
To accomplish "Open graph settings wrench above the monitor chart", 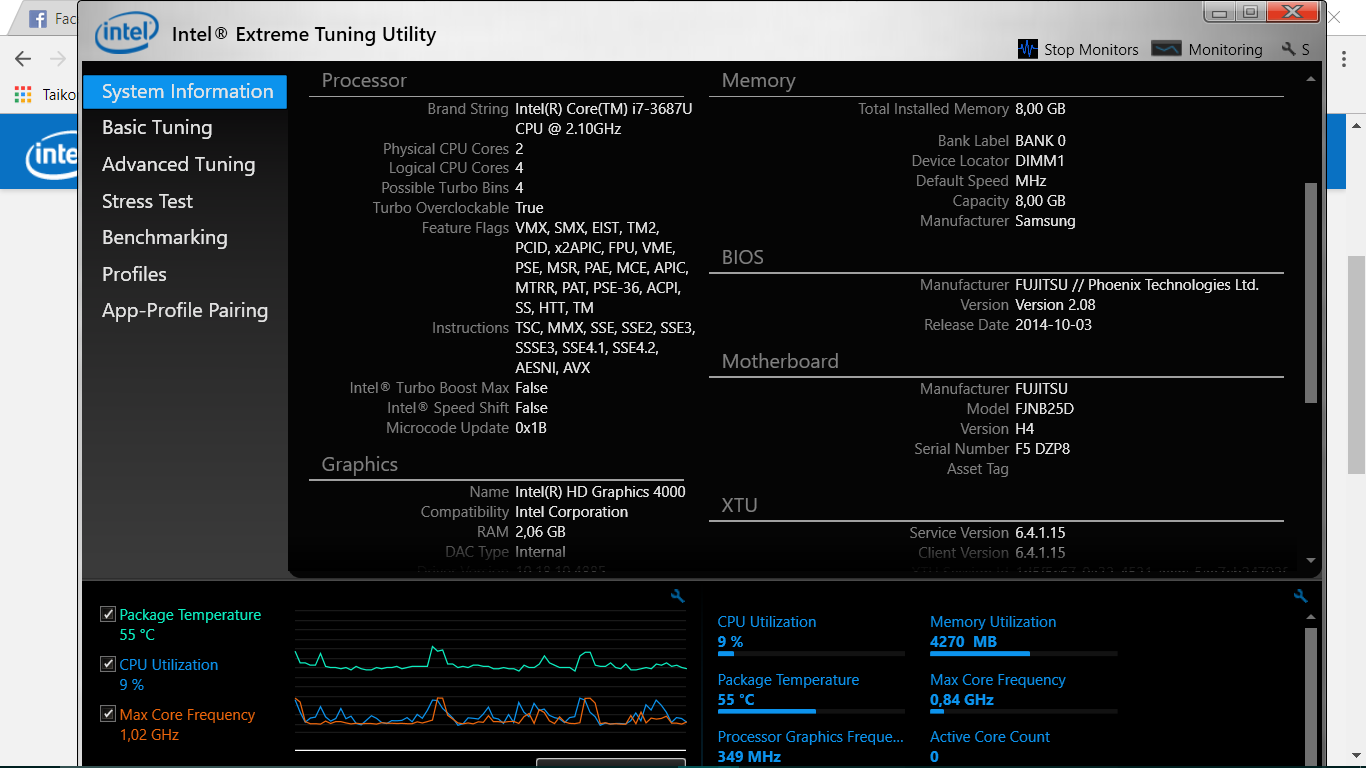I will click(x=678, y=596).
